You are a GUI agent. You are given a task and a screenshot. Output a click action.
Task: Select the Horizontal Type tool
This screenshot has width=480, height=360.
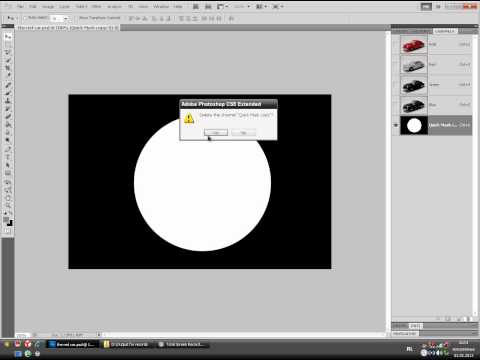[8, 157]
